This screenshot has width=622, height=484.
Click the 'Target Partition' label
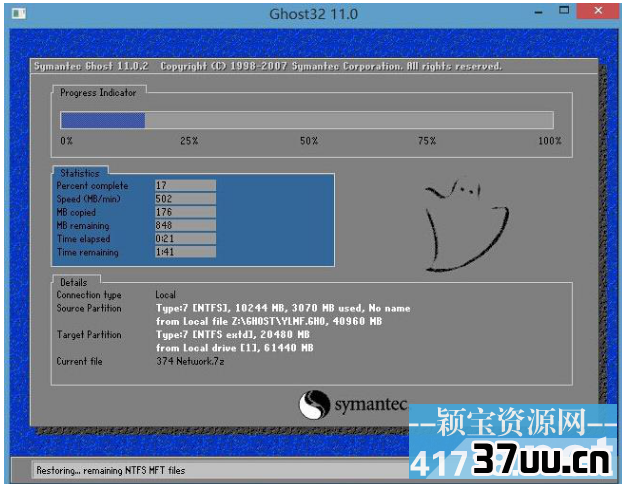tap(89, 335)
